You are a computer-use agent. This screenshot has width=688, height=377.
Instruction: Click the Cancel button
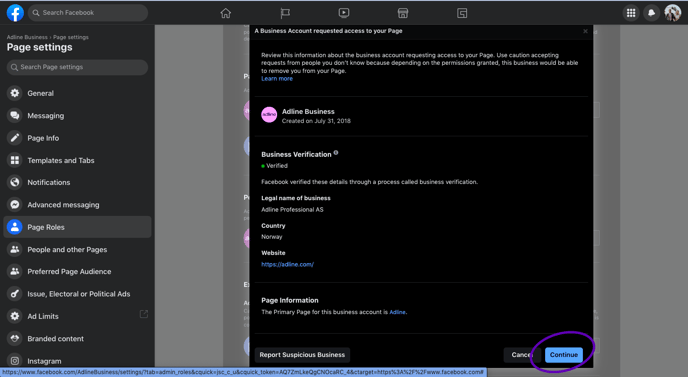pos(522,355)
